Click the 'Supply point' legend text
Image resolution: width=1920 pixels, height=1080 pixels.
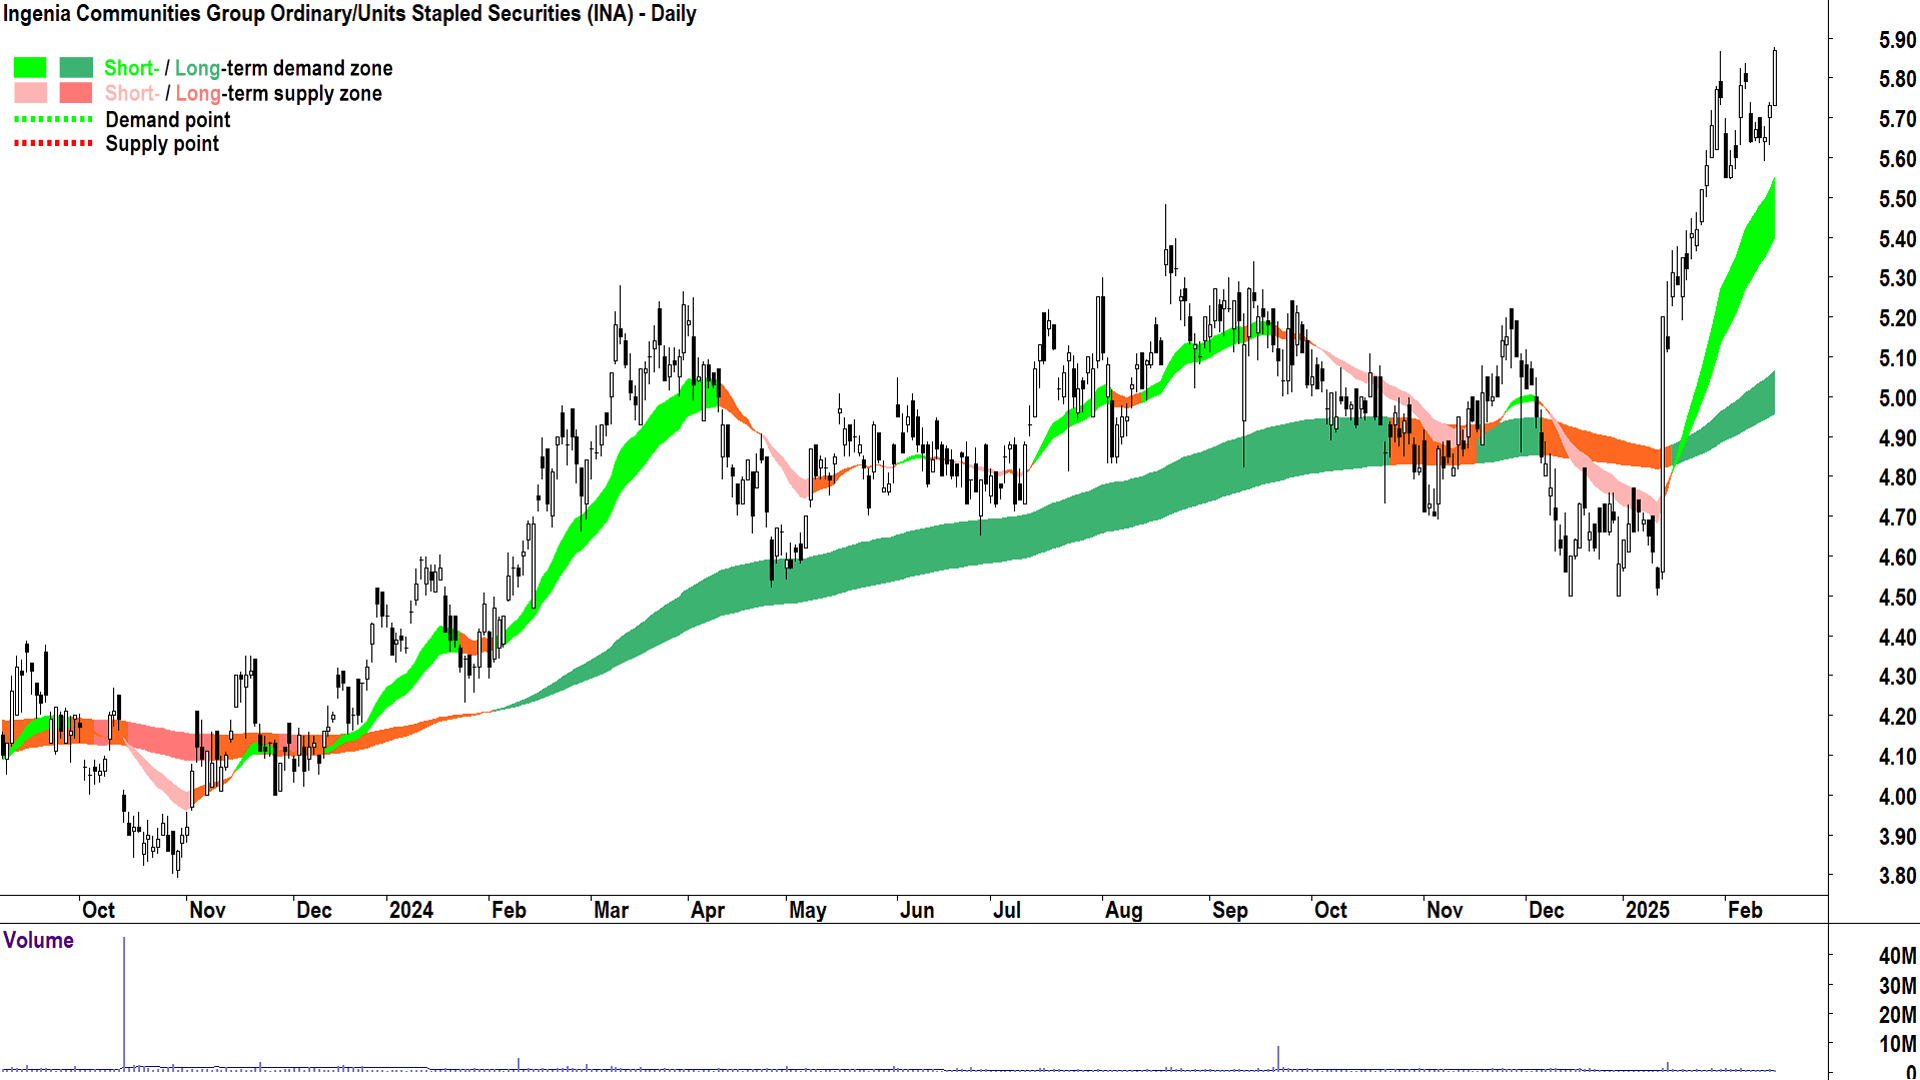click(x=162, y=144)
